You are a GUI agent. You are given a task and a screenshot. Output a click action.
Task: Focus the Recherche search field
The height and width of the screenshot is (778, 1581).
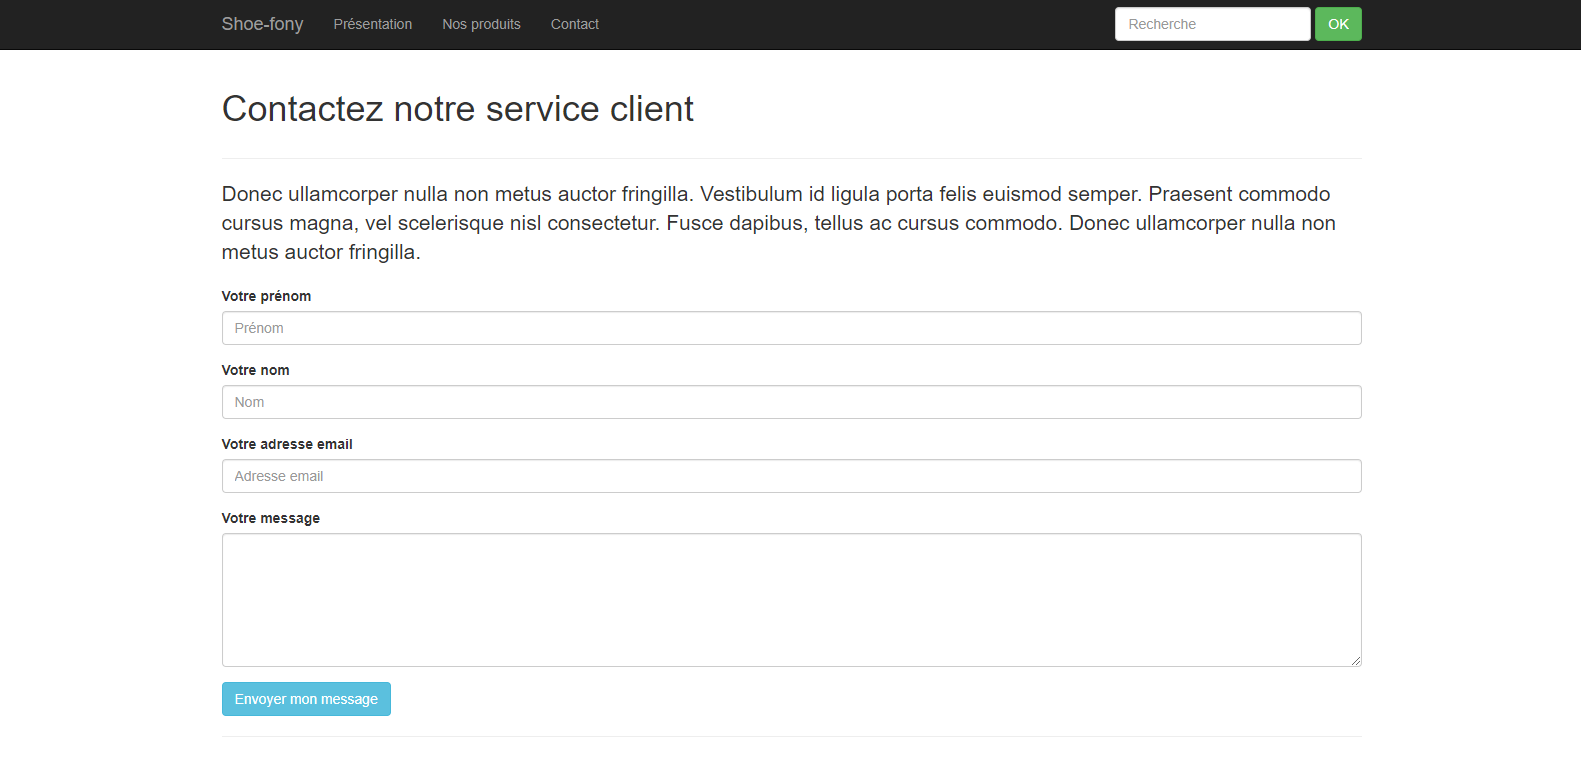[1211, 24]
